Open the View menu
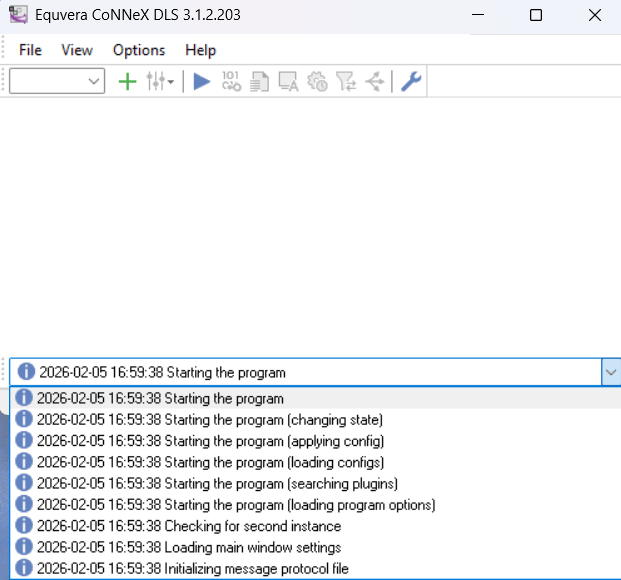Image resolution: width=621 pixels, height=580 pixels. [77, 50]
